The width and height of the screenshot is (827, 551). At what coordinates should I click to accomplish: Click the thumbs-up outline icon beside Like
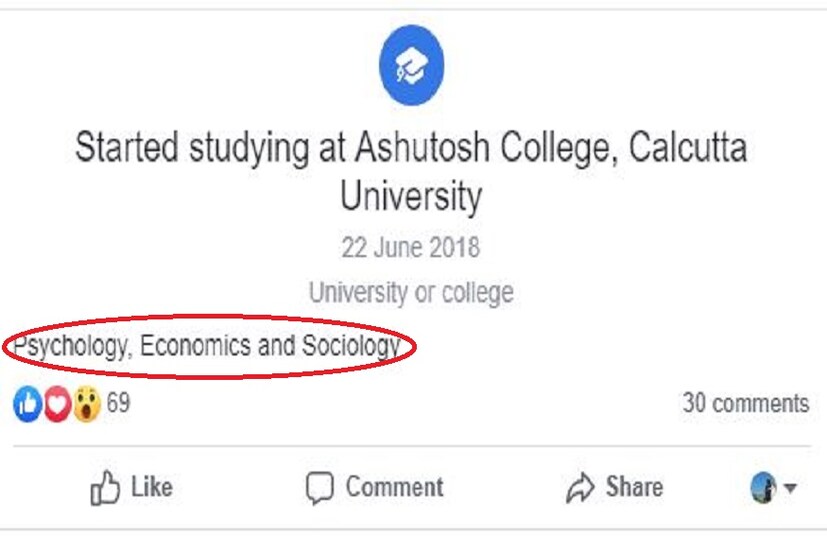pos(105,488)
